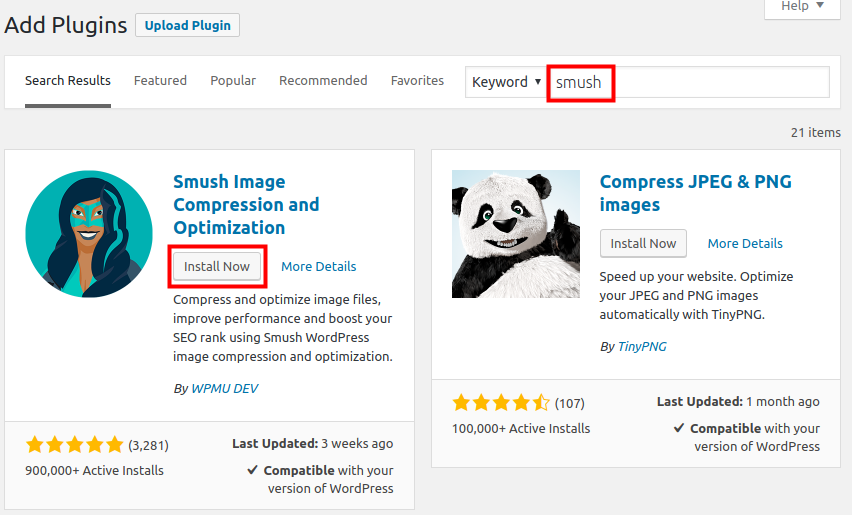Image resolution: width=852 pixels, height=515 pixels.
Task: Install the Smush Image Compression plugin
Action: click(x=218, y=266)
